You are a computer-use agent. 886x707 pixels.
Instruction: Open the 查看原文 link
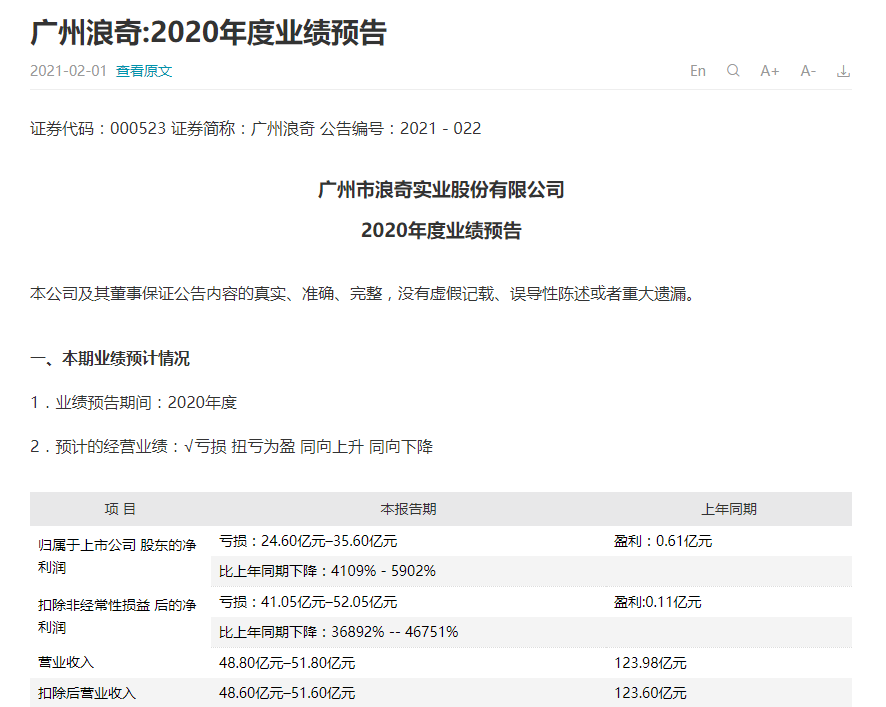point(144,71)
